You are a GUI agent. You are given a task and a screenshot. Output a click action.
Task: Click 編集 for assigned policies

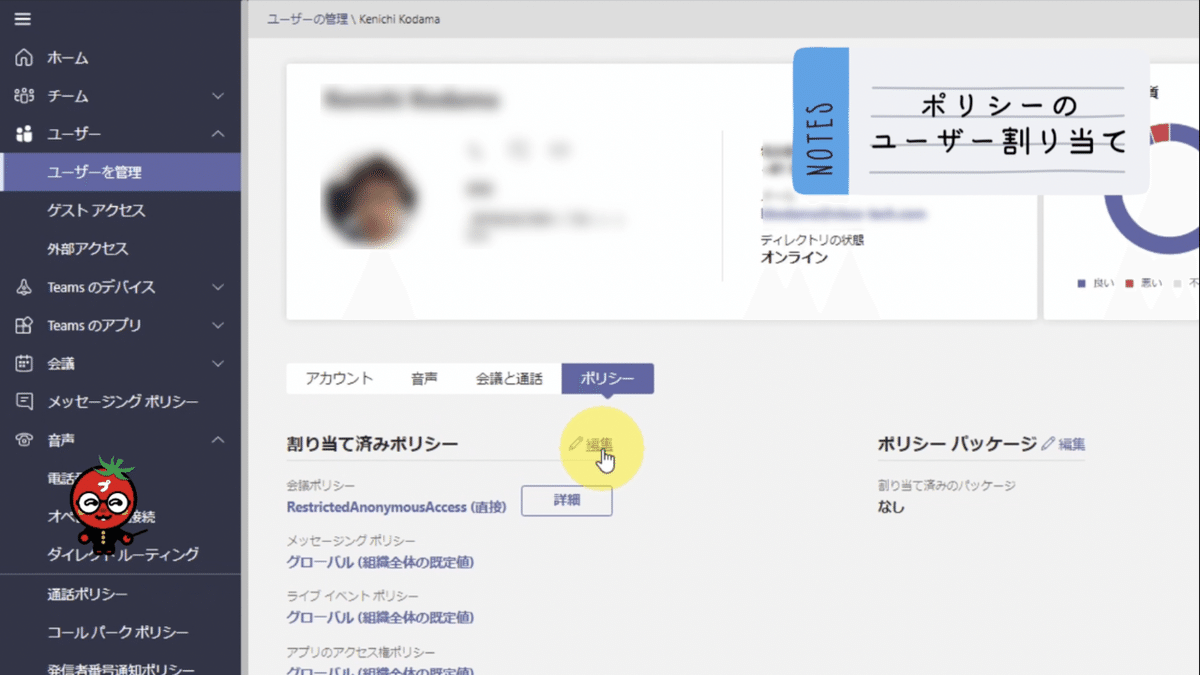pyautogui.click(x=599, y=444)
